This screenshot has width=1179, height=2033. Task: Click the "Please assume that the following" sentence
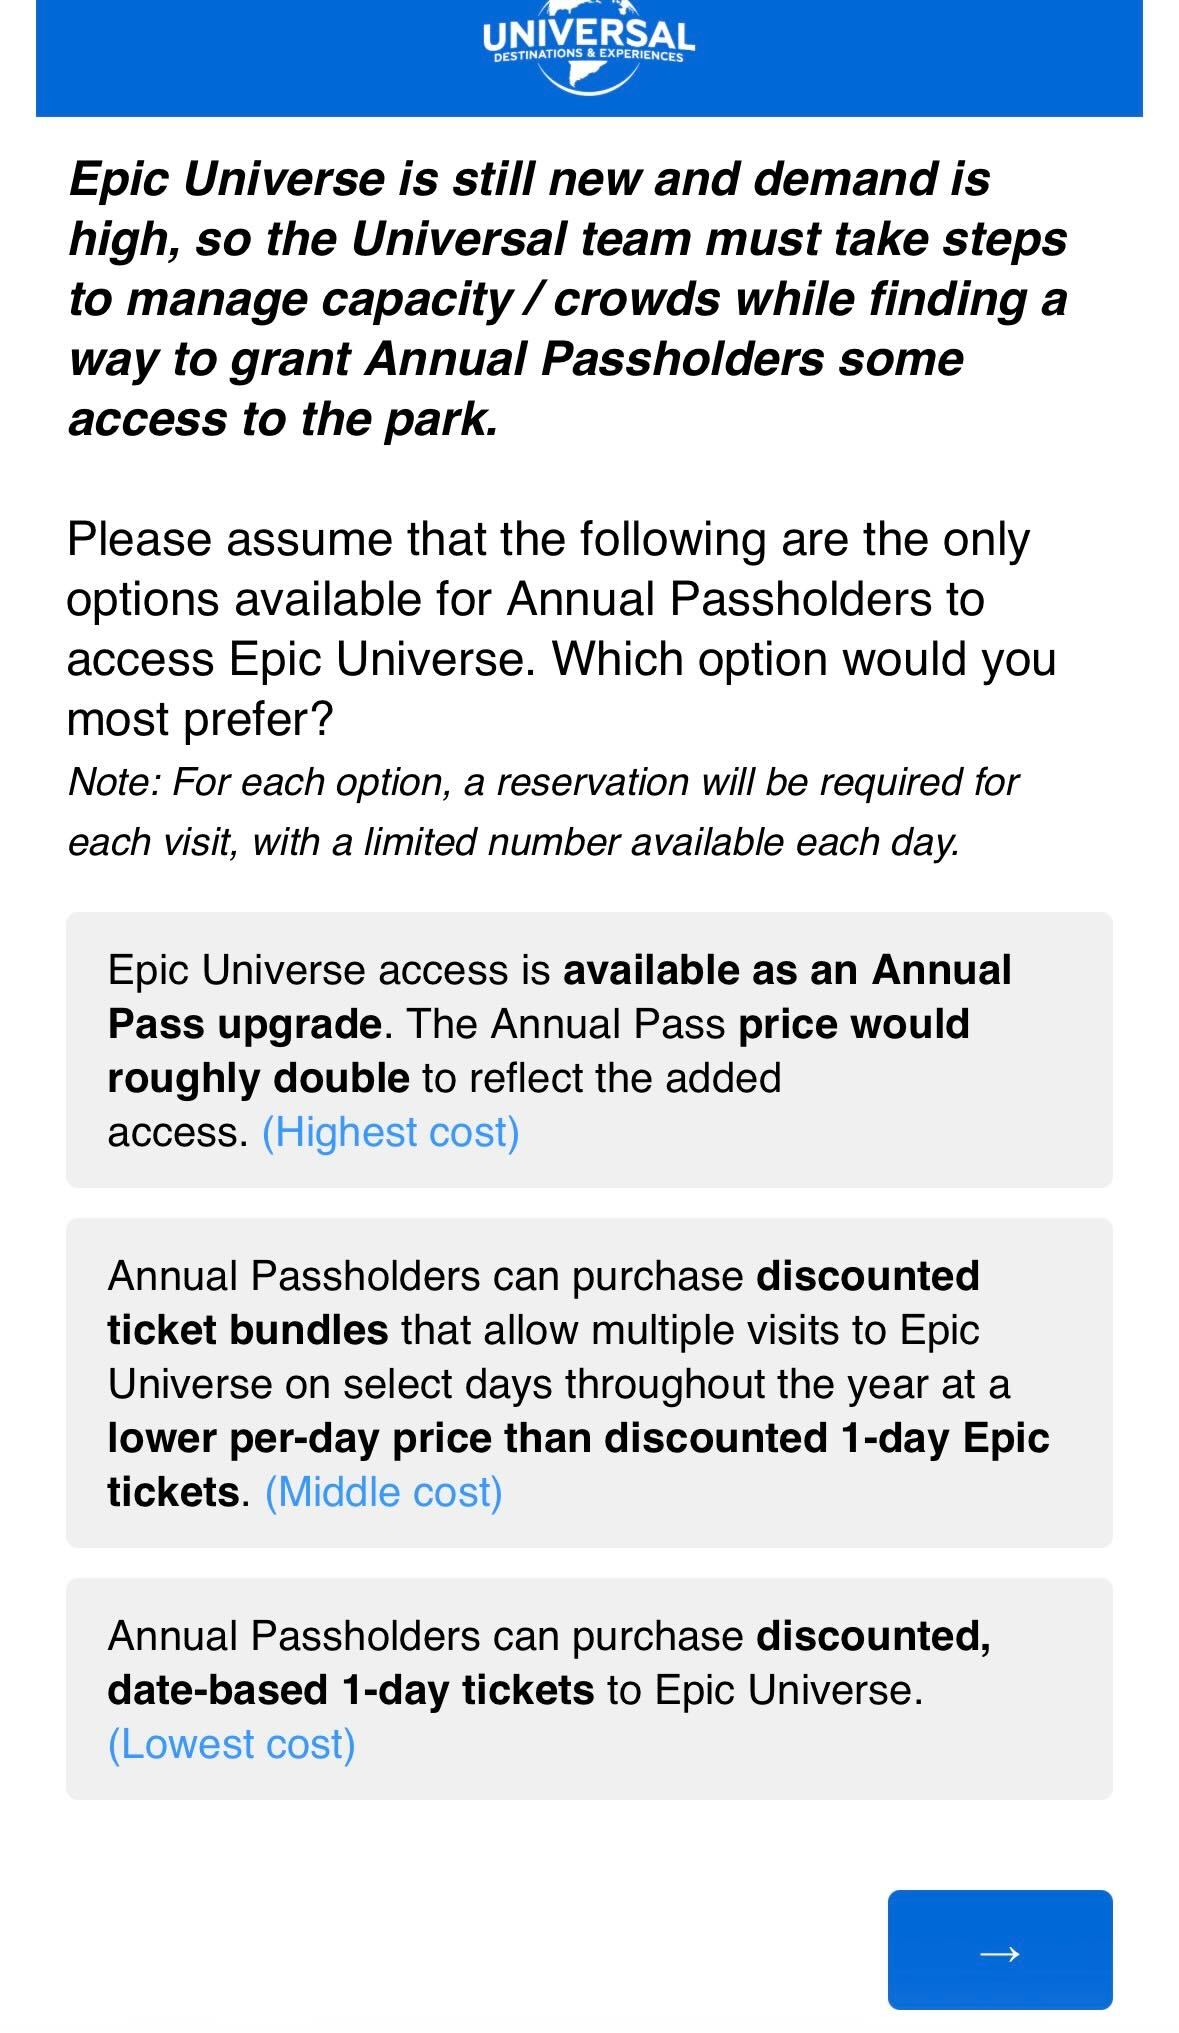pos(547,540)
